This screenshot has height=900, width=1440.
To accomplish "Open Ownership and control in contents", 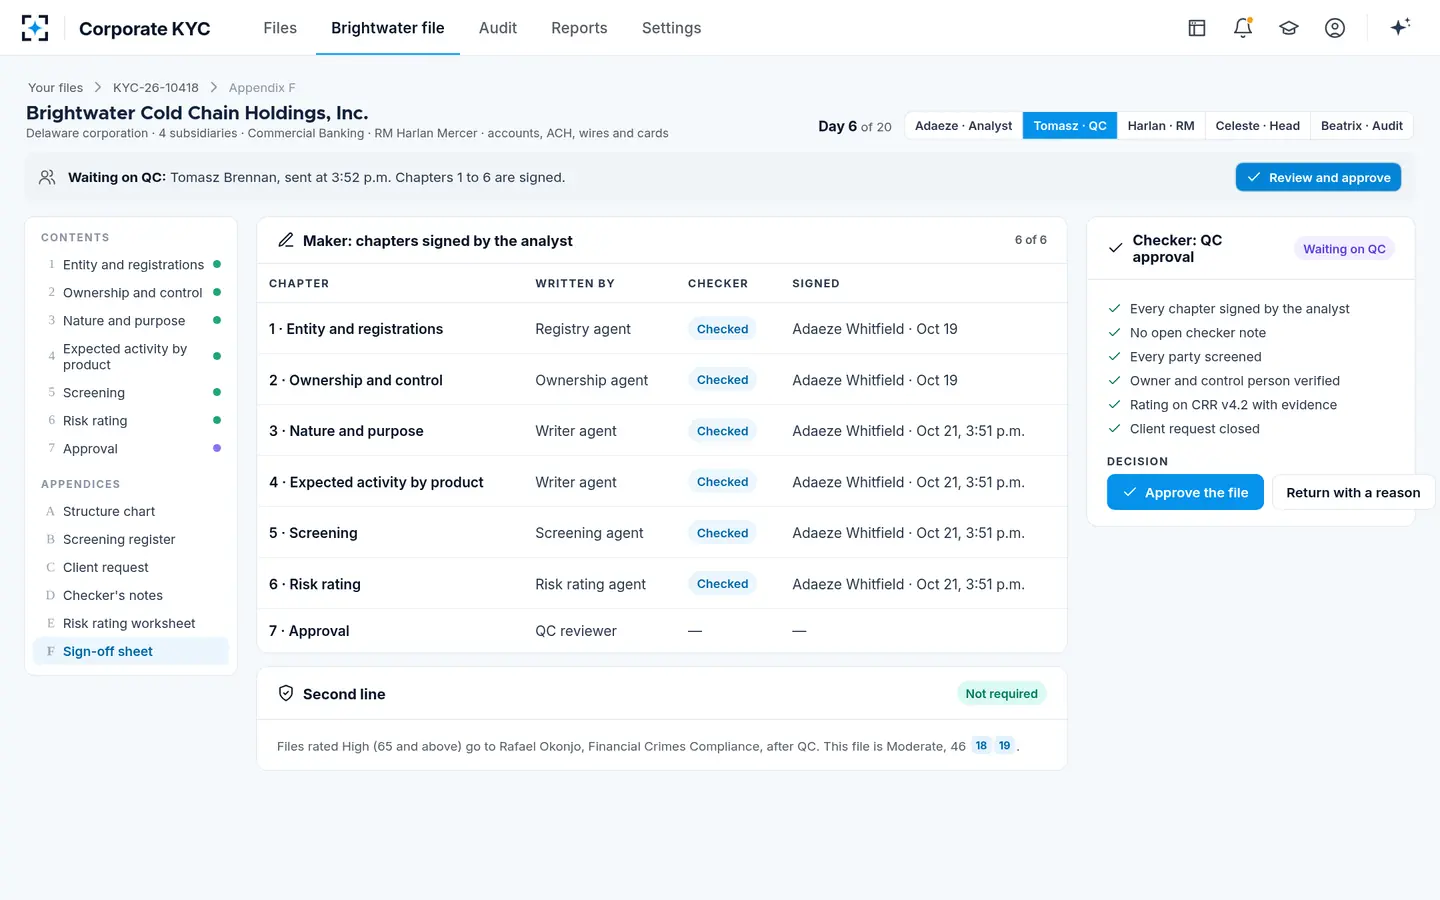I will pos(131,292).
